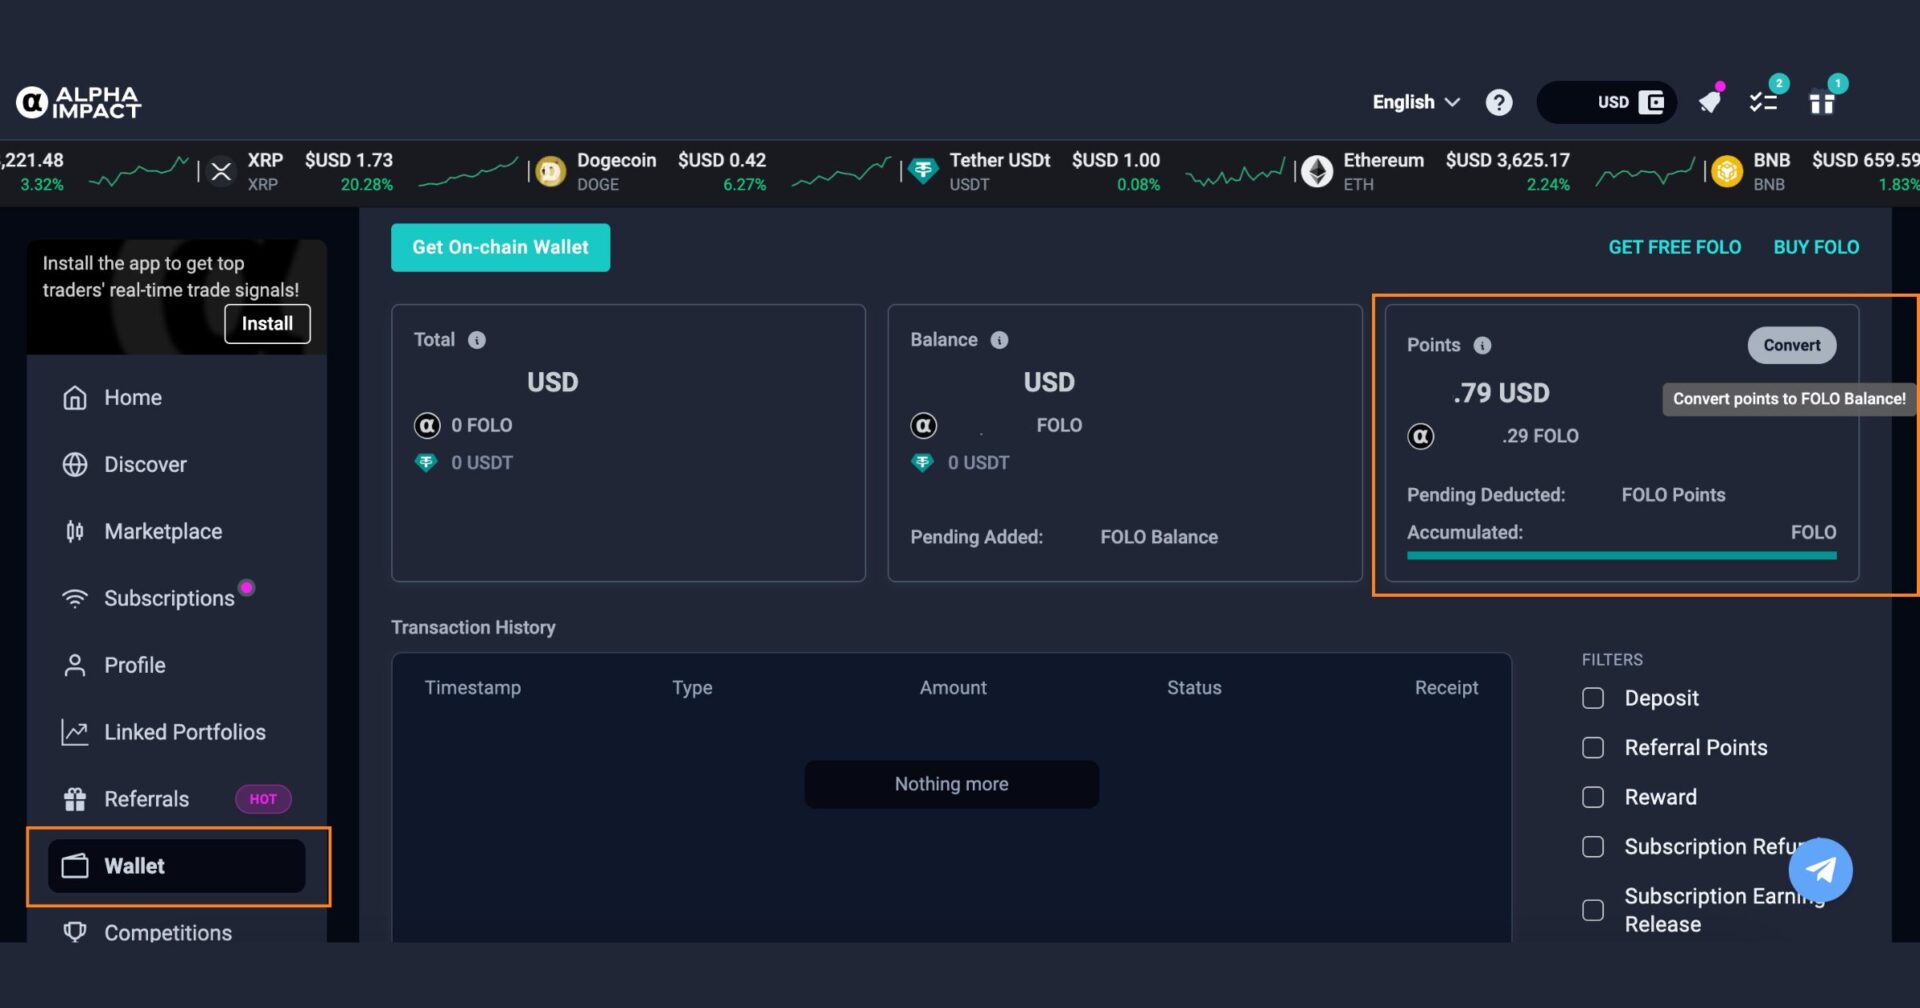Open the help question mark icon
Image resolution: width=1920 pixels, height=1008 pixels.
[1498, 102]
